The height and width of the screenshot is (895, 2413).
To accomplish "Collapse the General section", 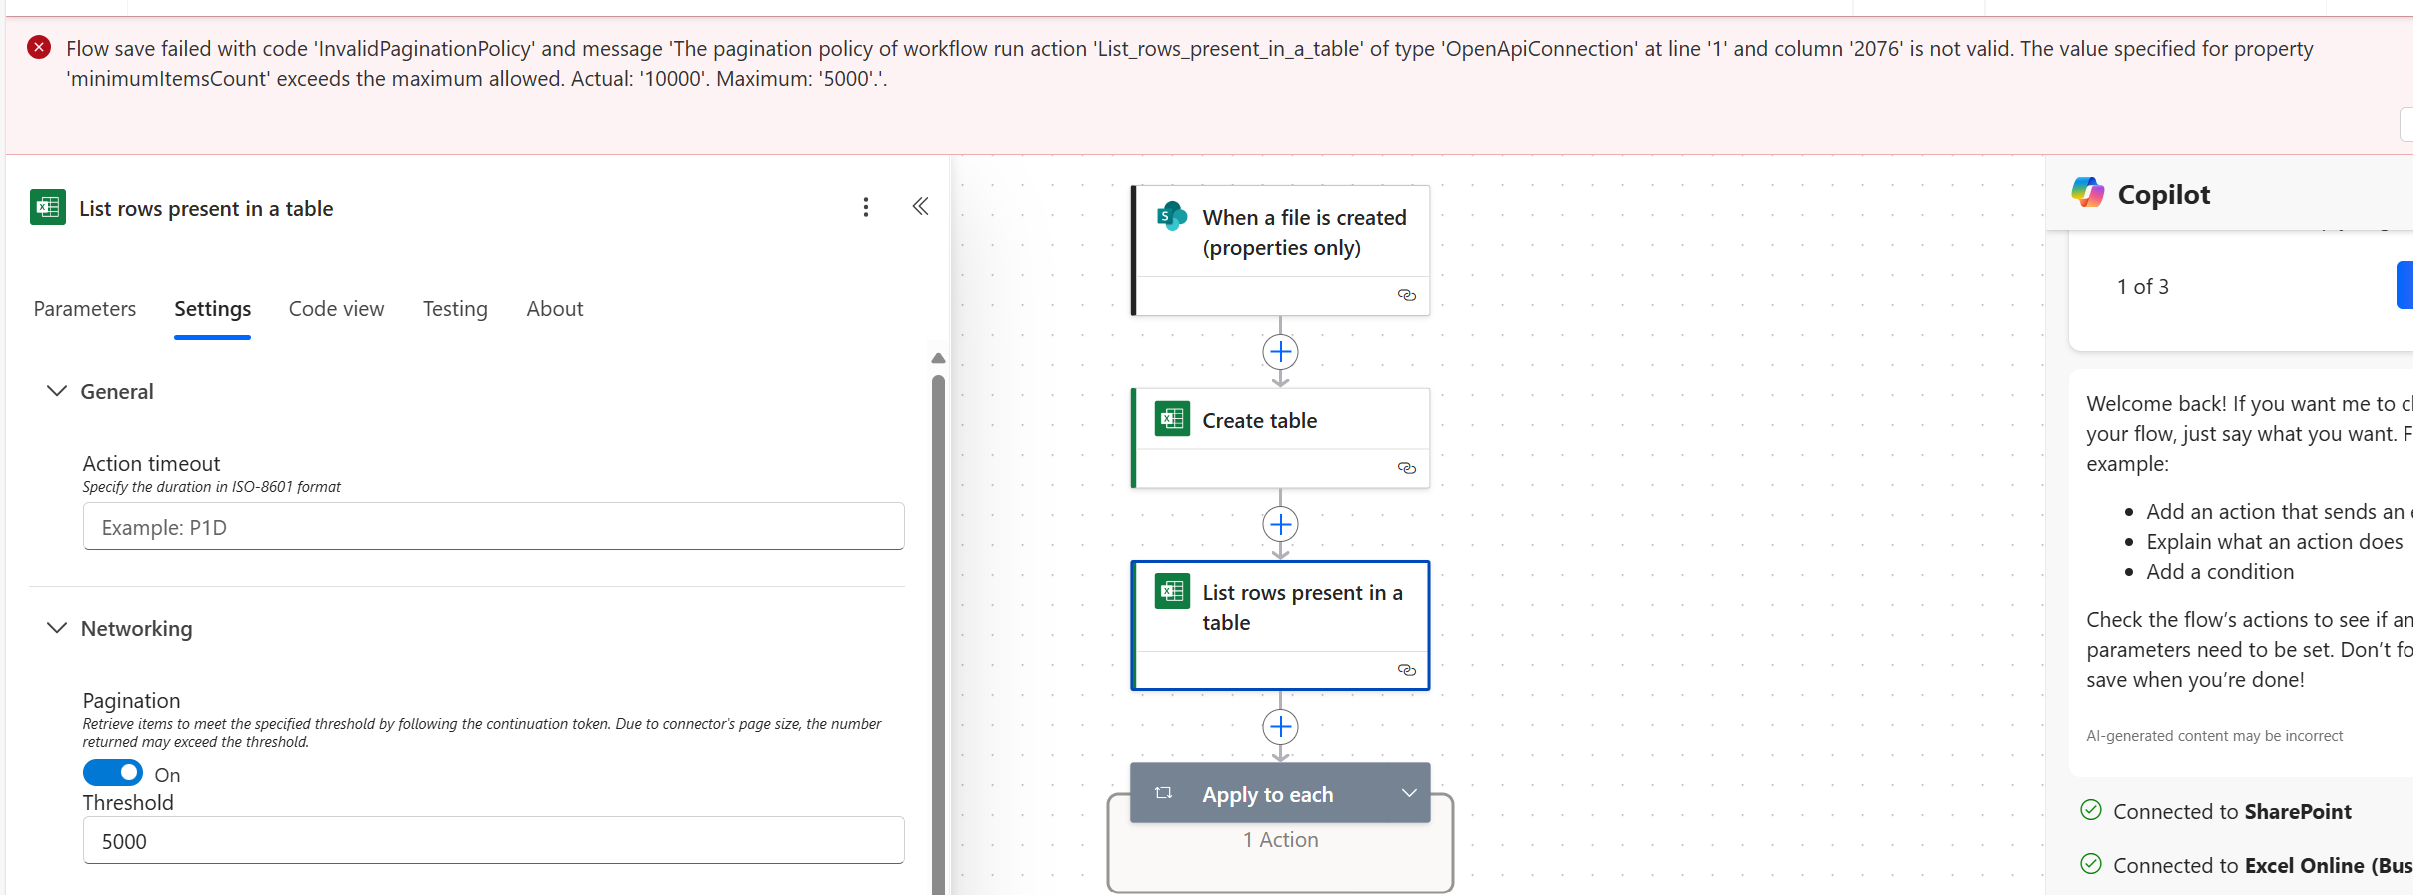I will tap(57, 391).
